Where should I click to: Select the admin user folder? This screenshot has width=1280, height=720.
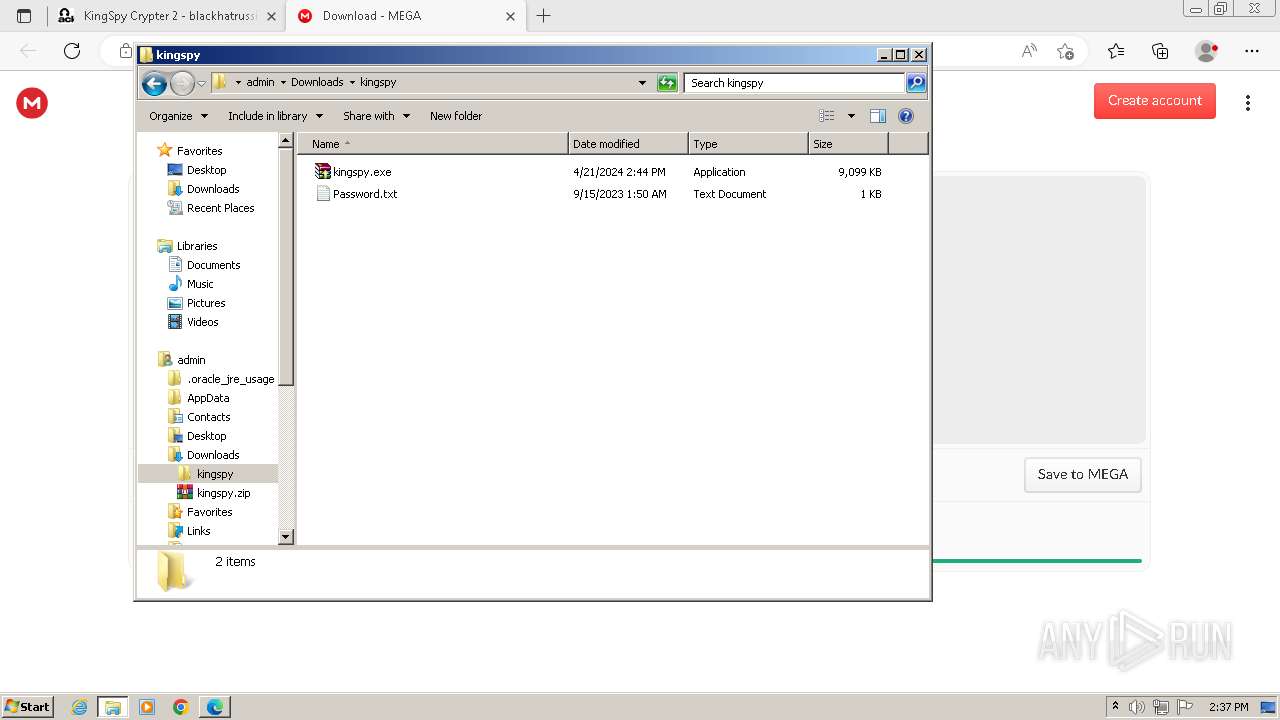pos(191,360)
